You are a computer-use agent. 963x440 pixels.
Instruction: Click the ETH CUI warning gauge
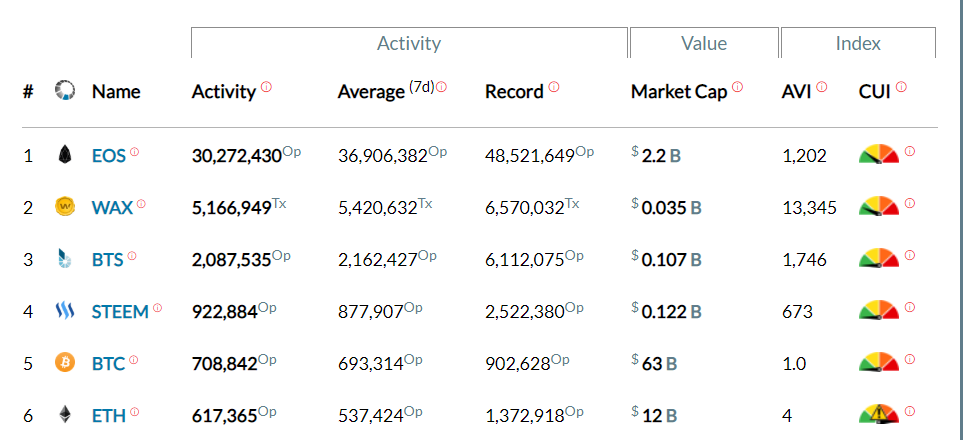pyautogui.click(x=878, y=414)
